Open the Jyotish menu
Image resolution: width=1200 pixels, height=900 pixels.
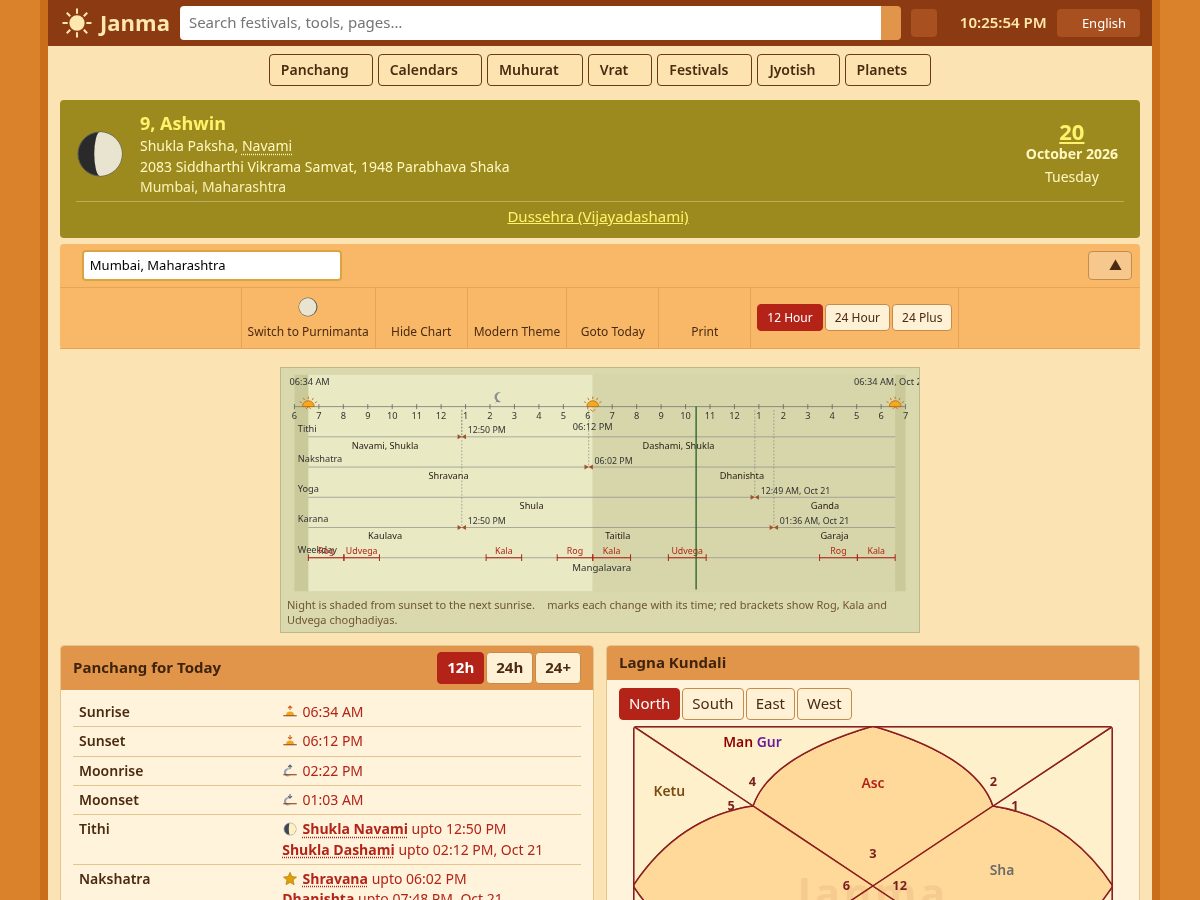coord(798,70)
